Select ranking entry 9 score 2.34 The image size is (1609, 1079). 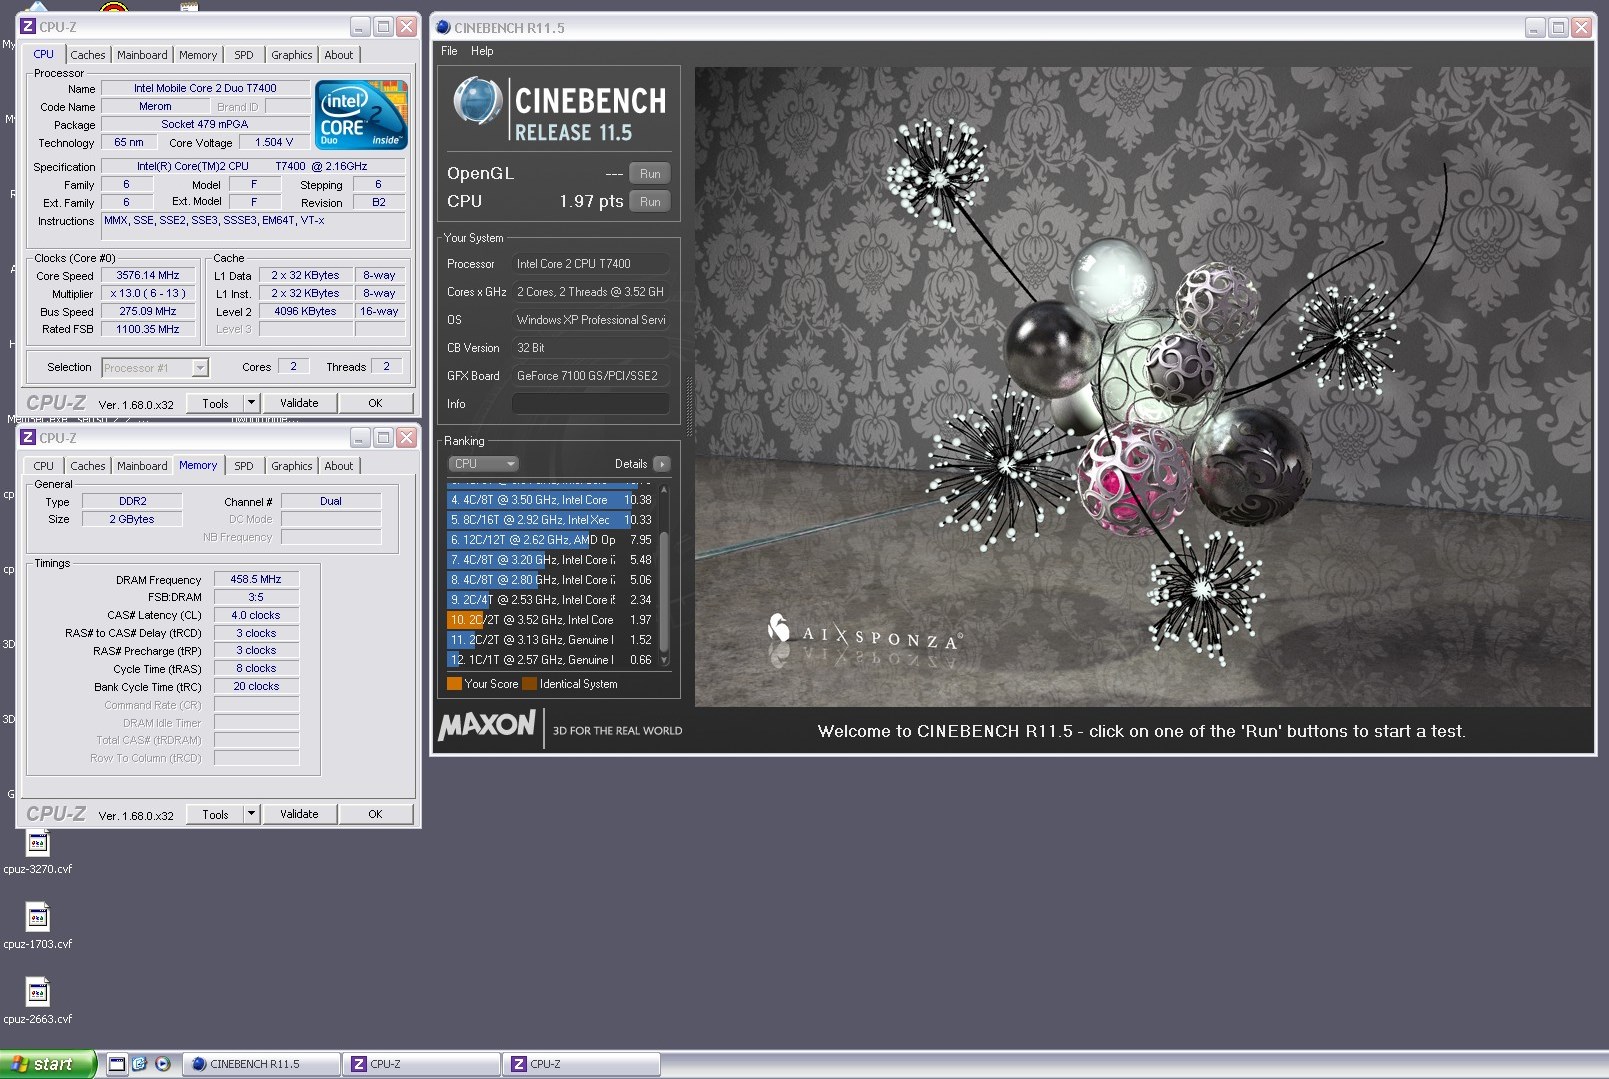[x=551, y=600]
